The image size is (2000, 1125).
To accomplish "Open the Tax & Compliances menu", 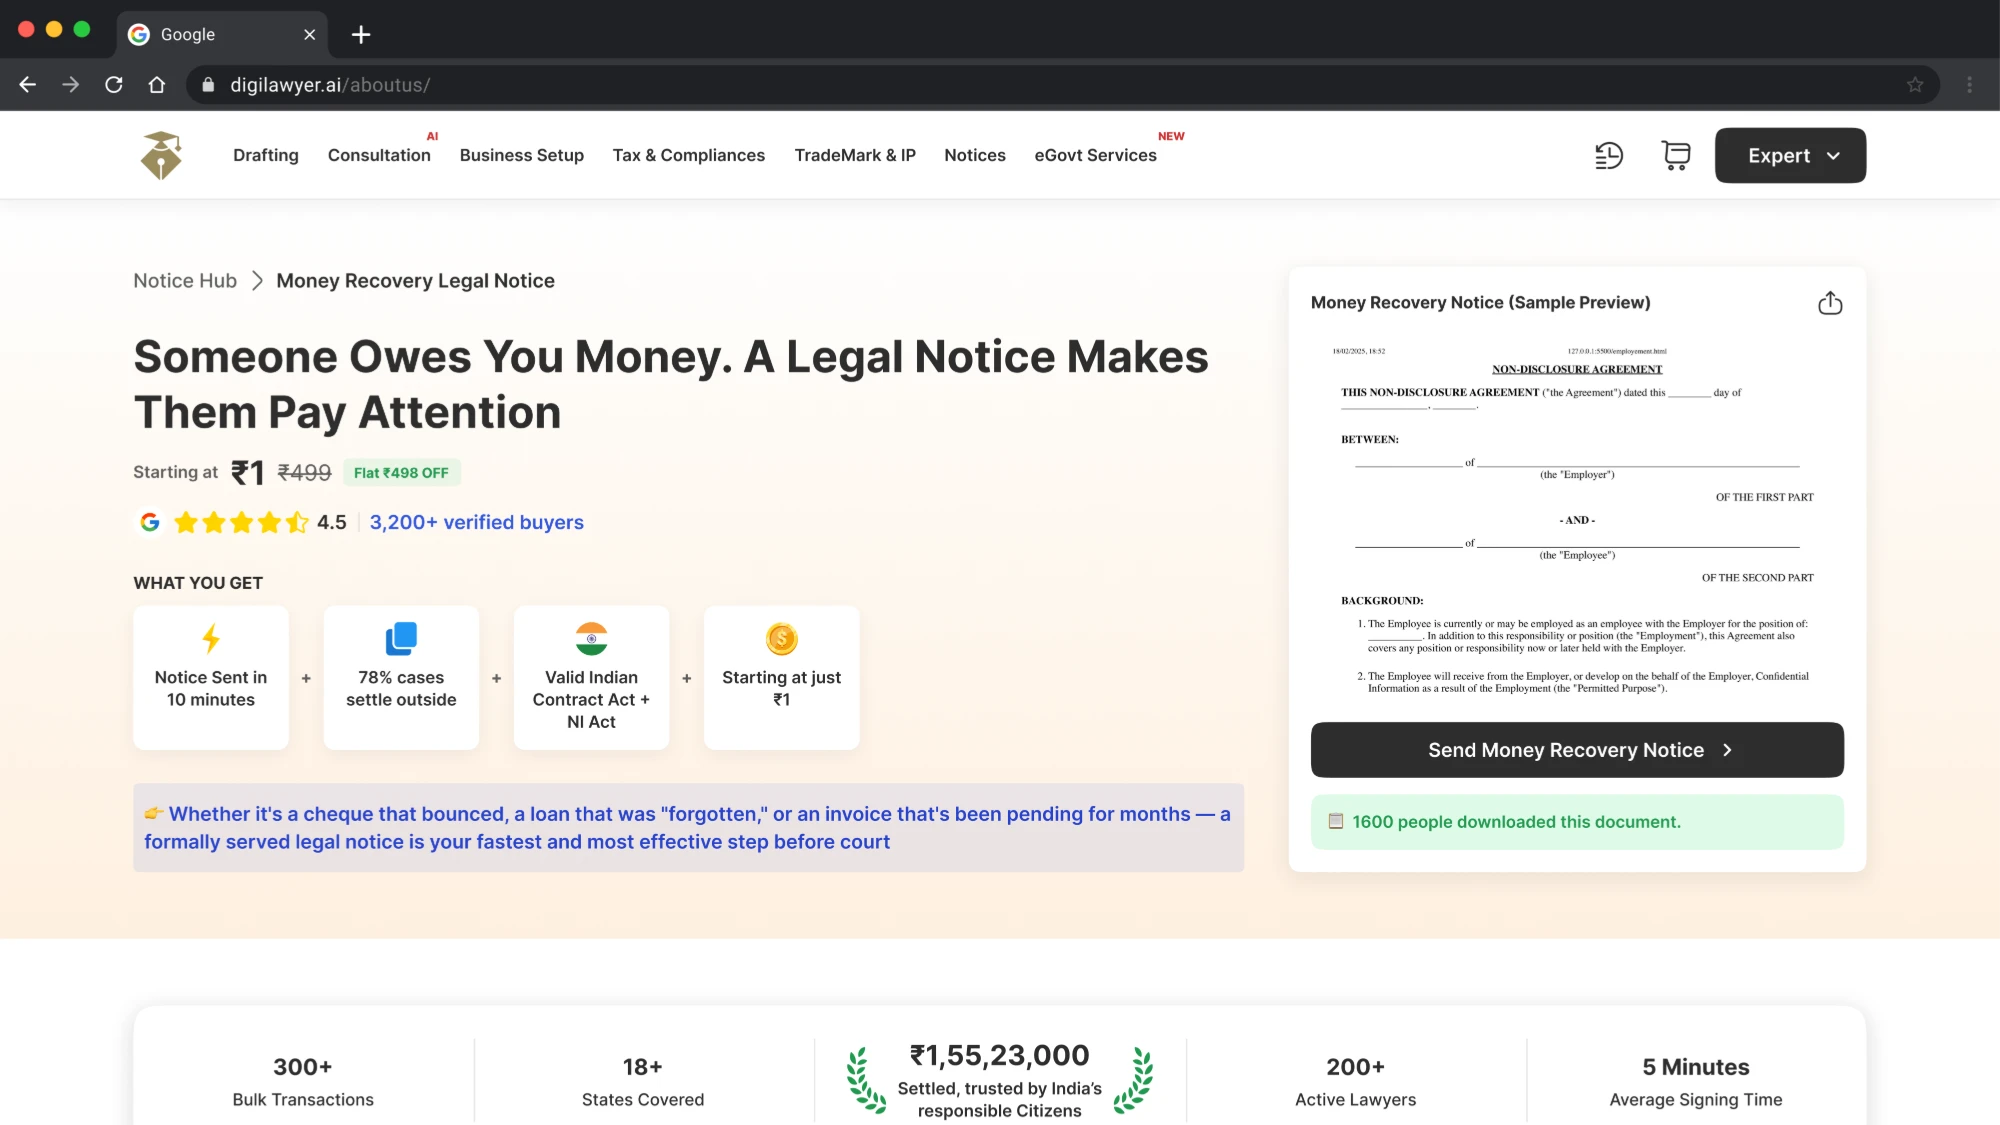I will [689, 156].
